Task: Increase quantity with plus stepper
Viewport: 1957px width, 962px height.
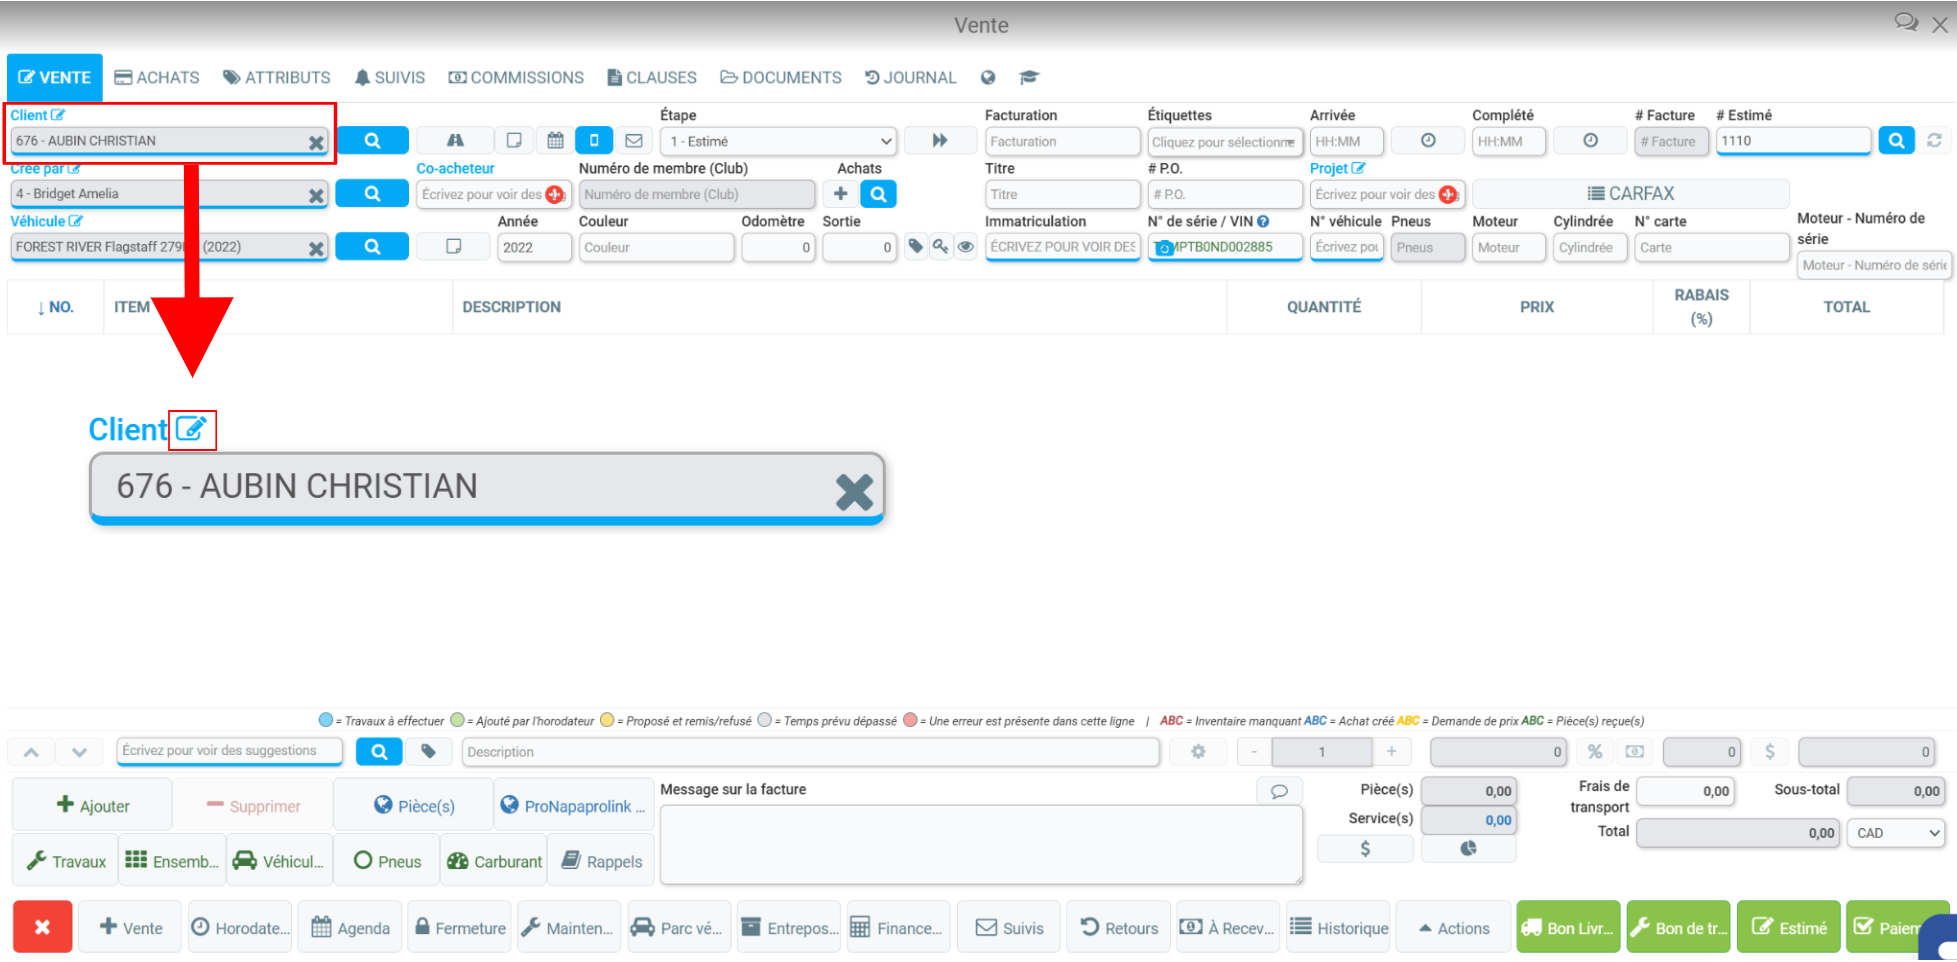Action: click(x=1391, y=752)
